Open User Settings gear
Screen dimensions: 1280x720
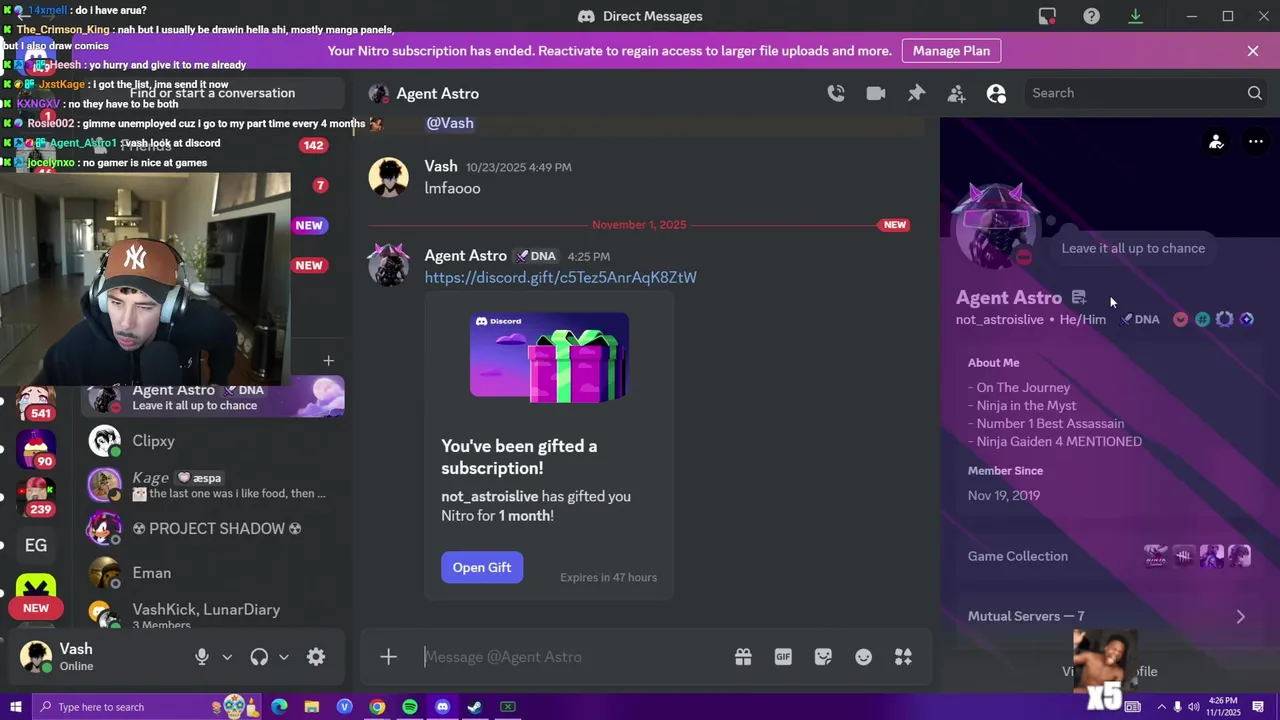click(x=316, y=657)
